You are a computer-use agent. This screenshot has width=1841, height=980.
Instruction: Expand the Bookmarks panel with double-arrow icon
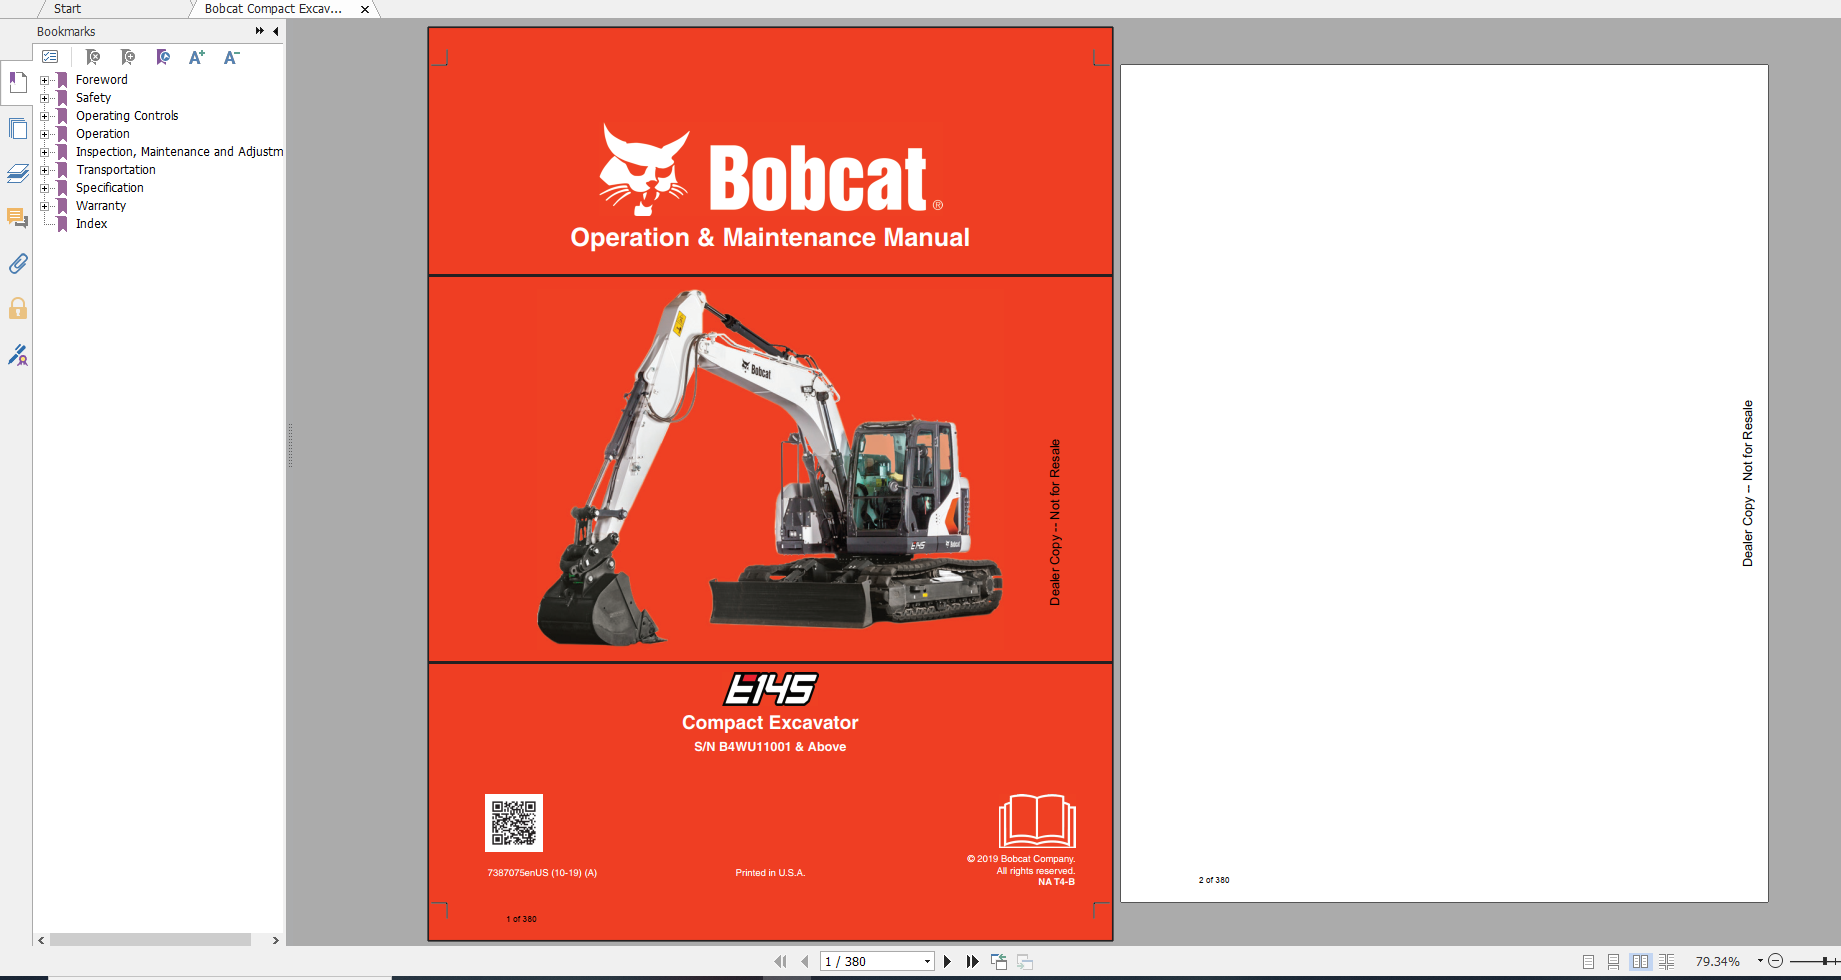[260, 31]
